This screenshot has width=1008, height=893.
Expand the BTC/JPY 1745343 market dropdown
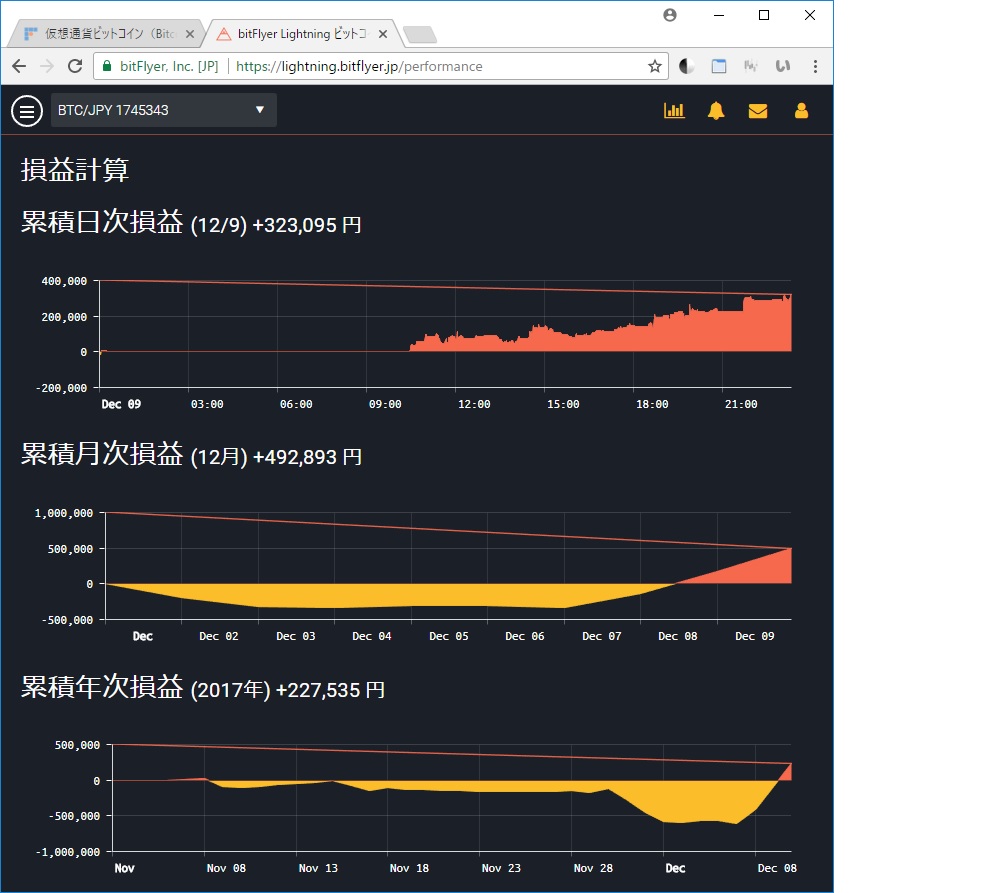[164, 110]
